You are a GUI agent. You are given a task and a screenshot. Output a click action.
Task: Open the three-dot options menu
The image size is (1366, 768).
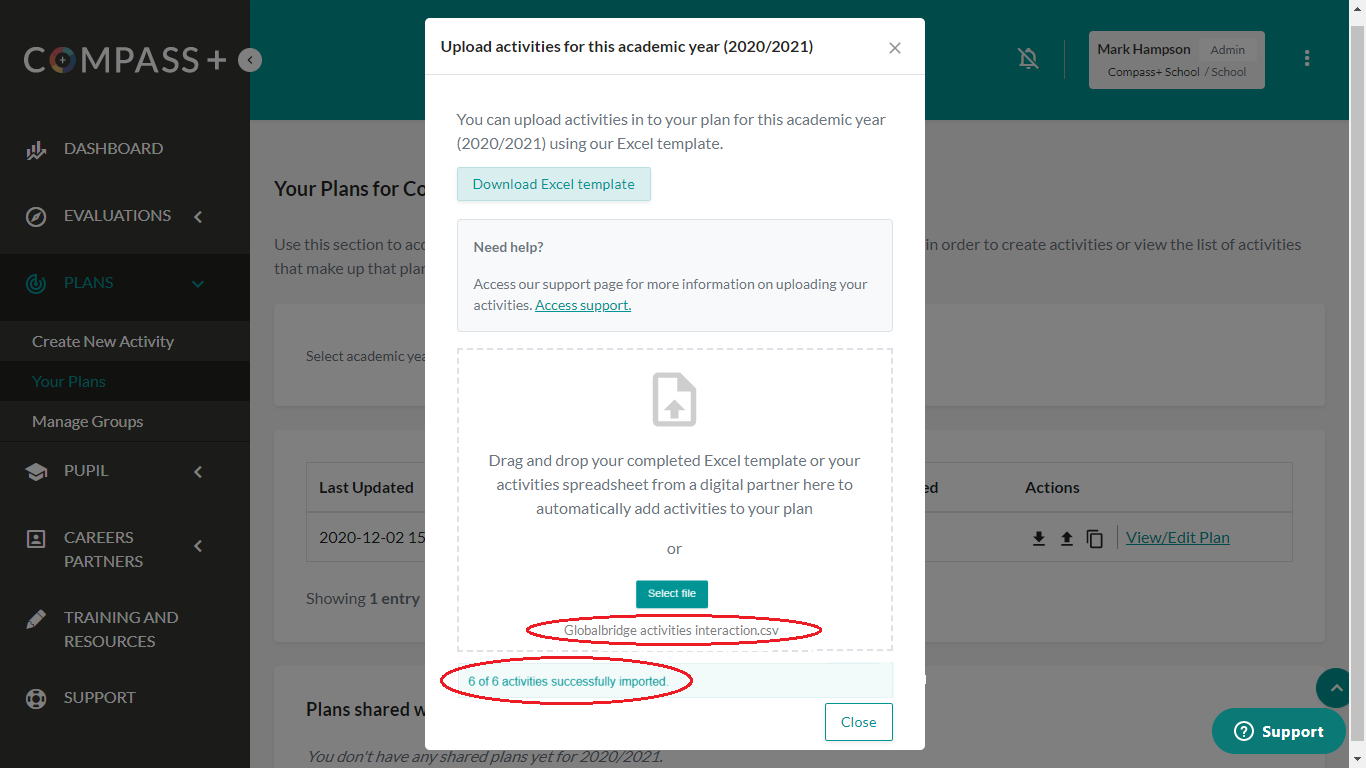point(1307,58)
